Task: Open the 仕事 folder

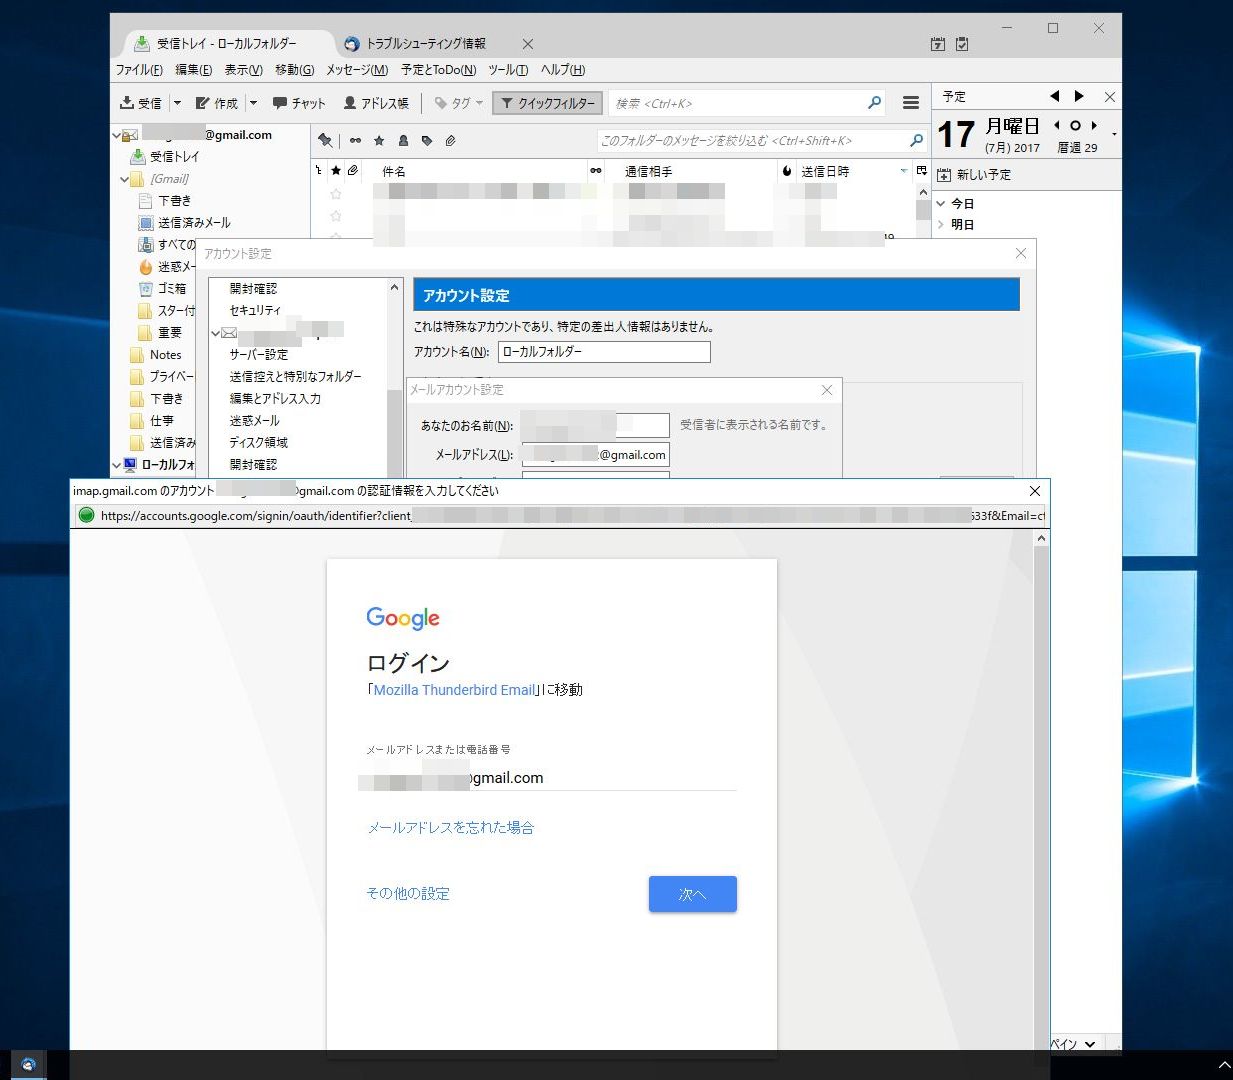Action: [x=152, y=421]
